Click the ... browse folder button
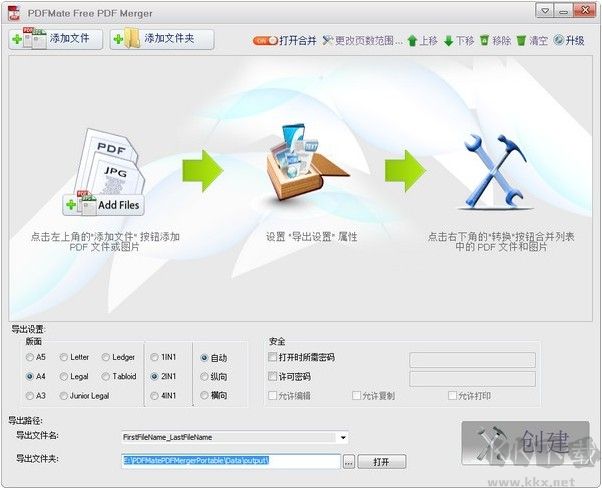Viewport: 602px width, 489px height. pos(349,462)
